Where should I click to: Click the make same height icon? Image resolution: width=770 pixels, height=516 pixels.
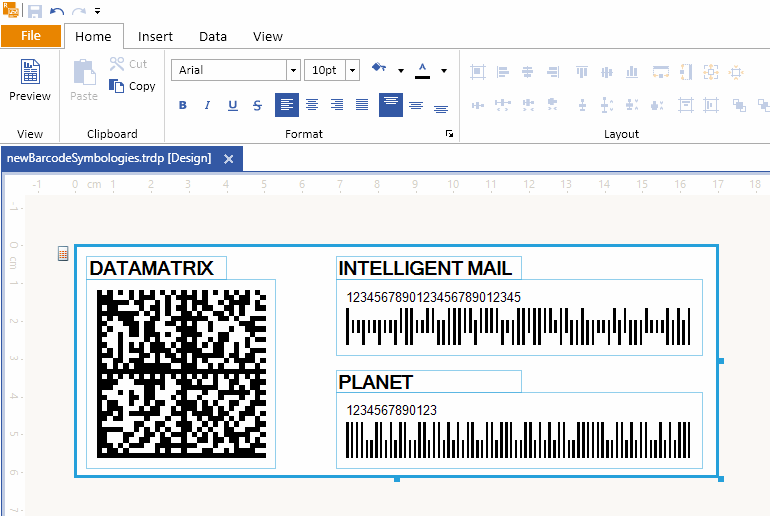[686, 72]
